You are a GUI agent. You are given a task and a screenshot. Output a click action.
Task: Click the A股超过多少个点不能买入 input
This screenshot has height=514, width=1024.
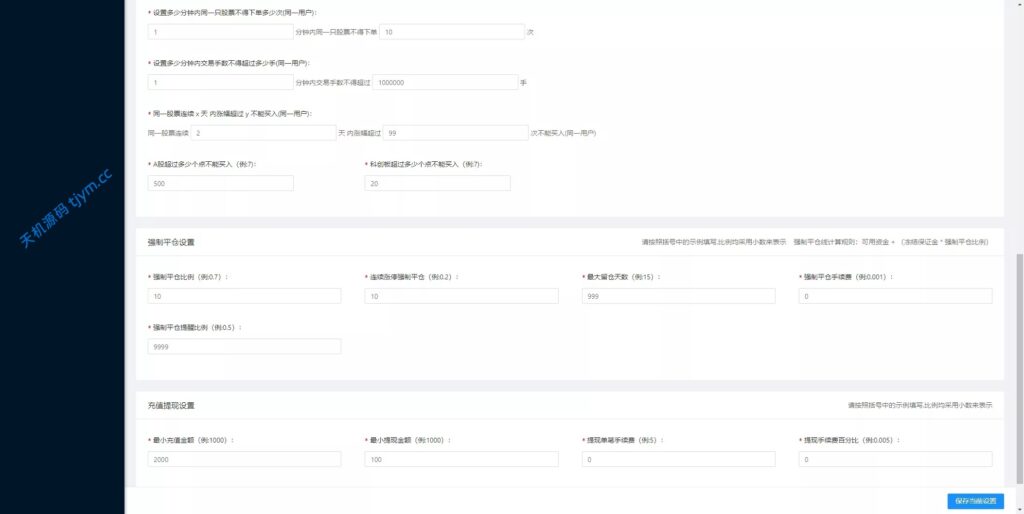click(220, 183)
